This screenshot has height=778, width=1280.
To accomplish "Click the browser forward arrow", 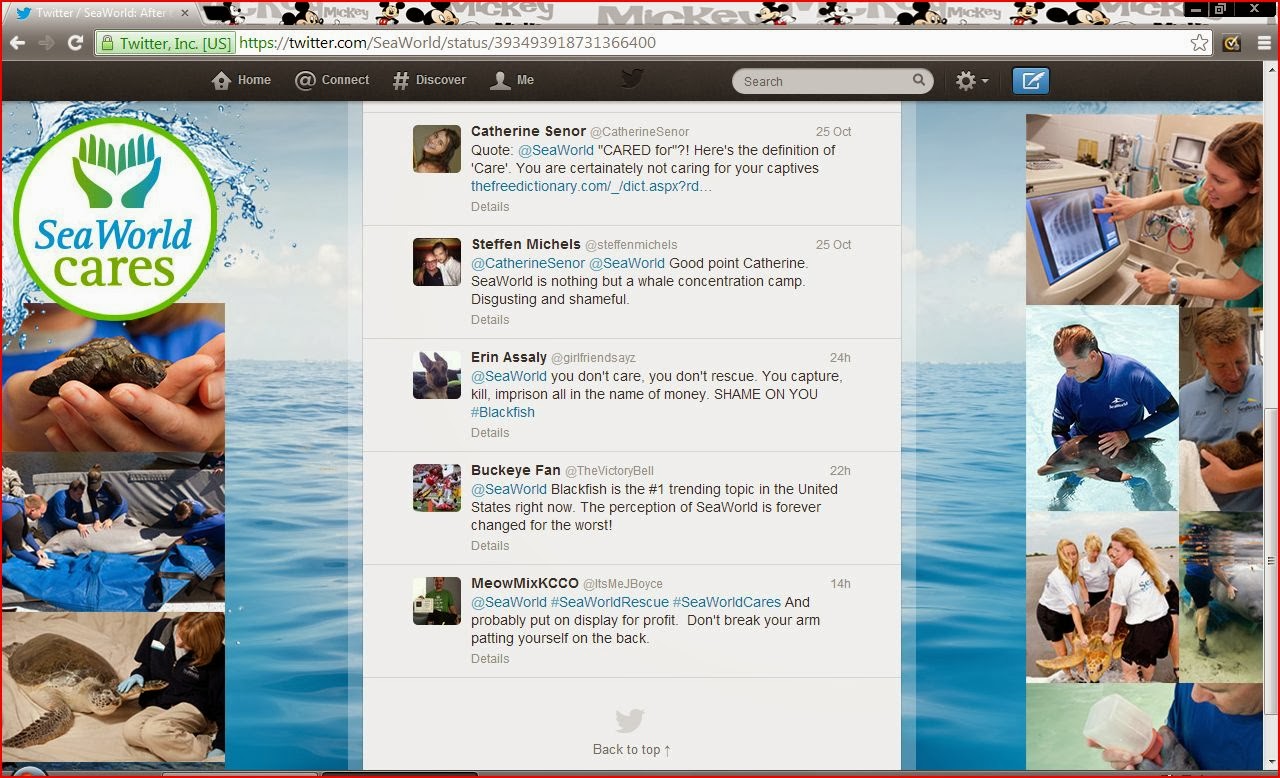I will [46, 43].
